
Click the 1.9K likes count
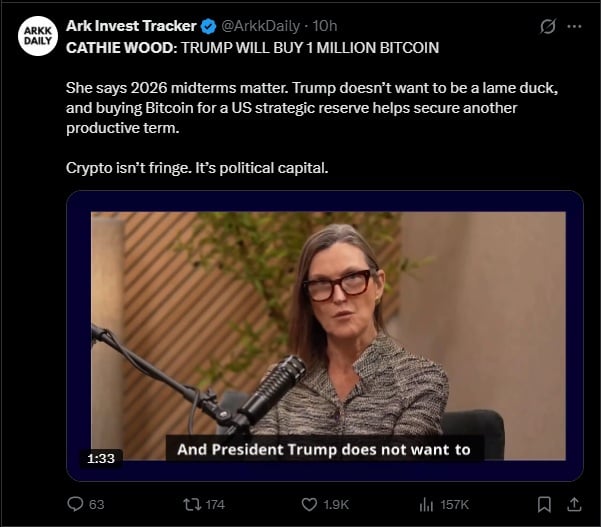pyautogui.click(x=337, y=504)
